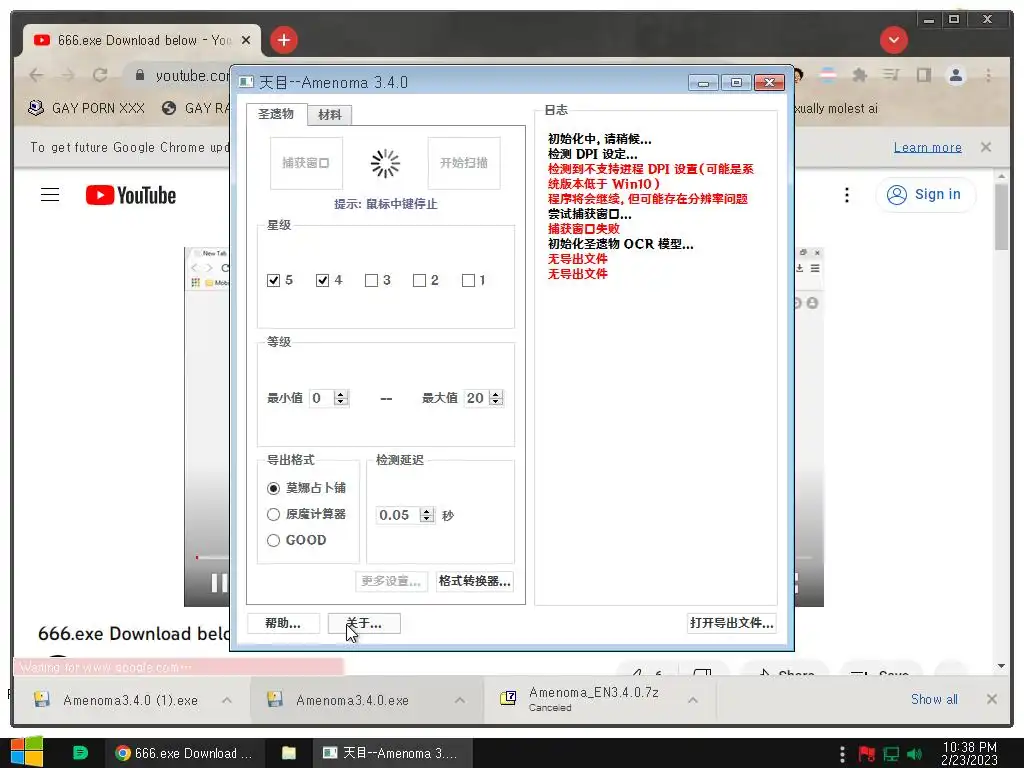Open the volume tray icon
This screenshot has width=1024, height=768.
(x=915, y=754)
